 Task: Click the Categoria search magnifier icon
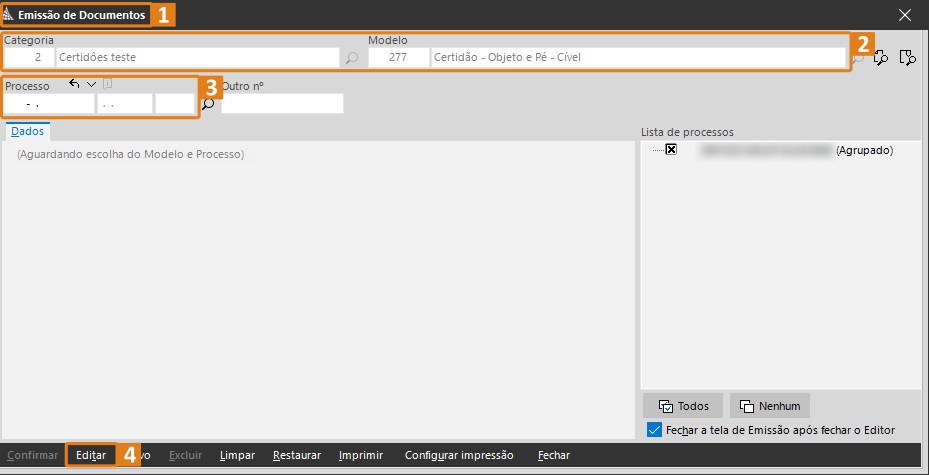click(352, 58)
